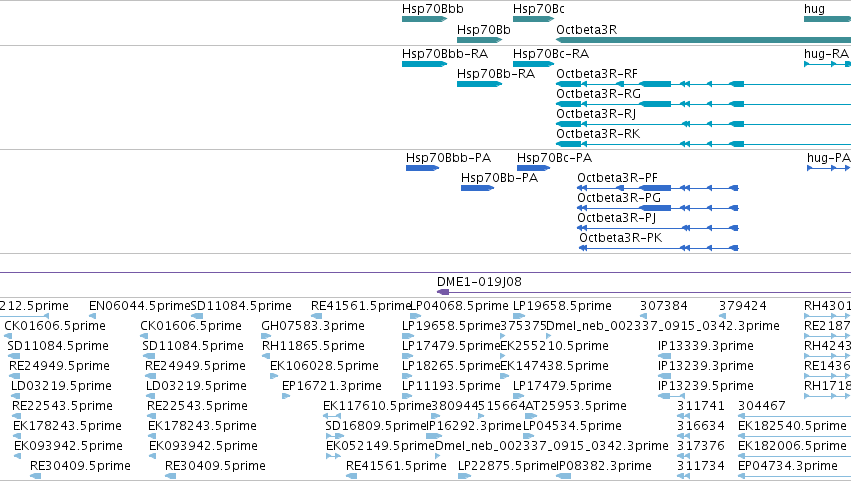Select the EK117610.5prime EST
Image resolution: width=851 pixels, height=481 pixels.
(x=377, y=407)
